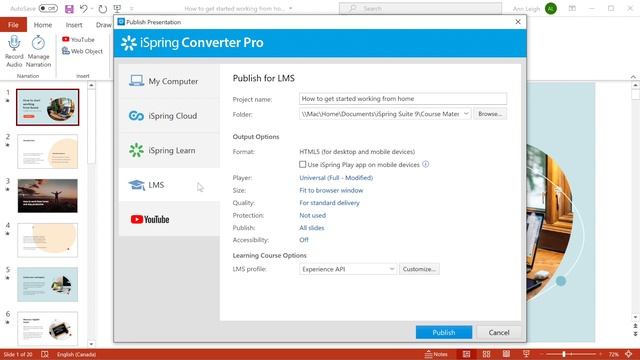Open the document title dropdown arrow
This screenshot has width=640, height=360.
[291, 9]
